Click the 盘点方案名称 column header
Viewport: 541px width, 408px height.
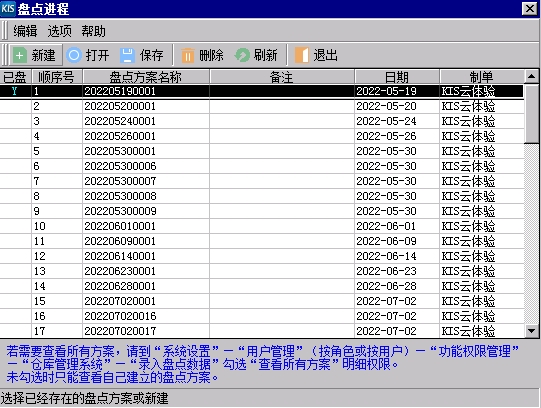tap(146, 77)
